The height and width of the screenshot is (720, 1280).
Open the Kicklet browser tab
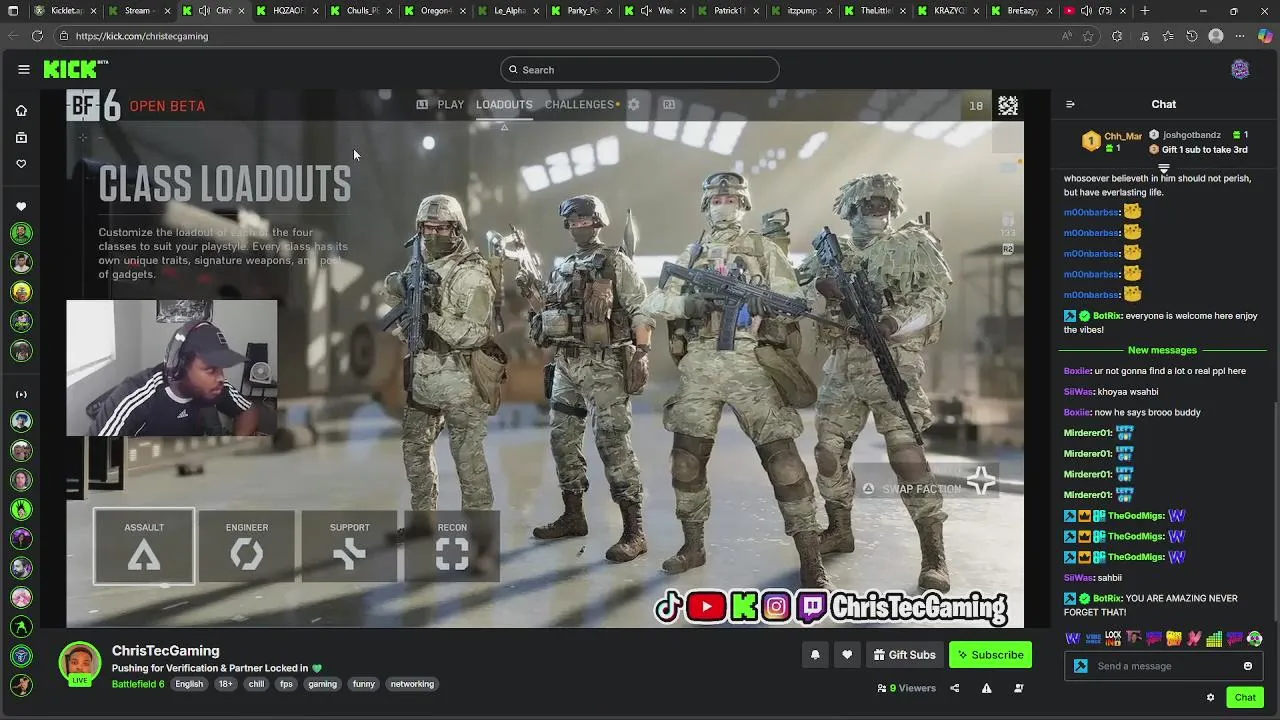(x=66, y=11)
